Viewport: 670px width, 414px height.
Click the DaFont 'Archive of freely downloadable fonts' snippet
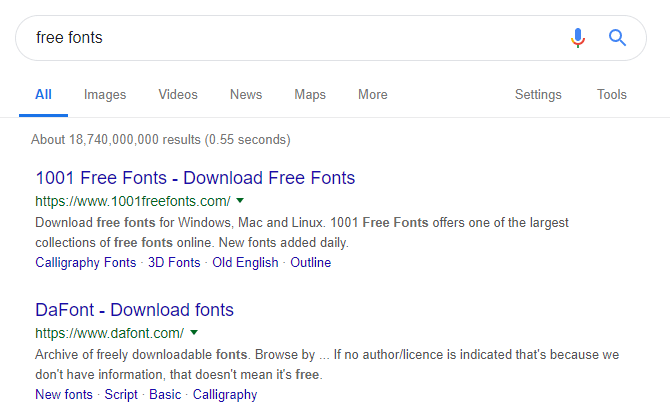327,364
